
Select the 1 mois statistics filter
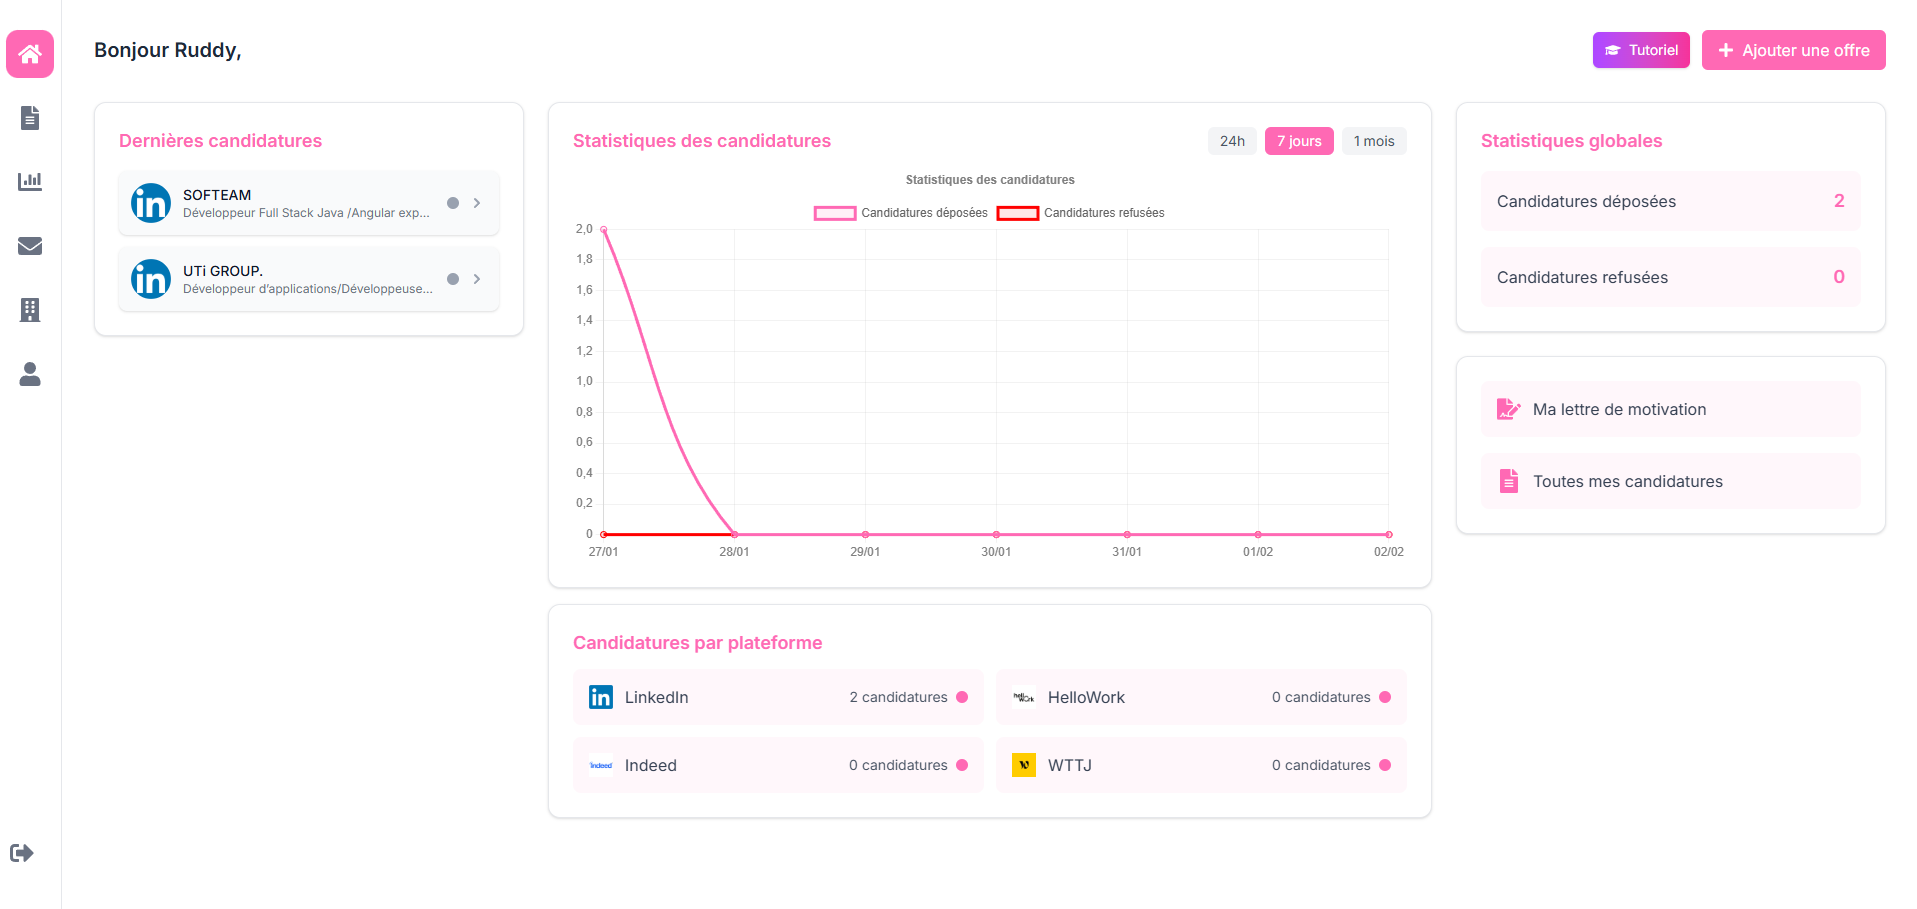coord(1373,141)
